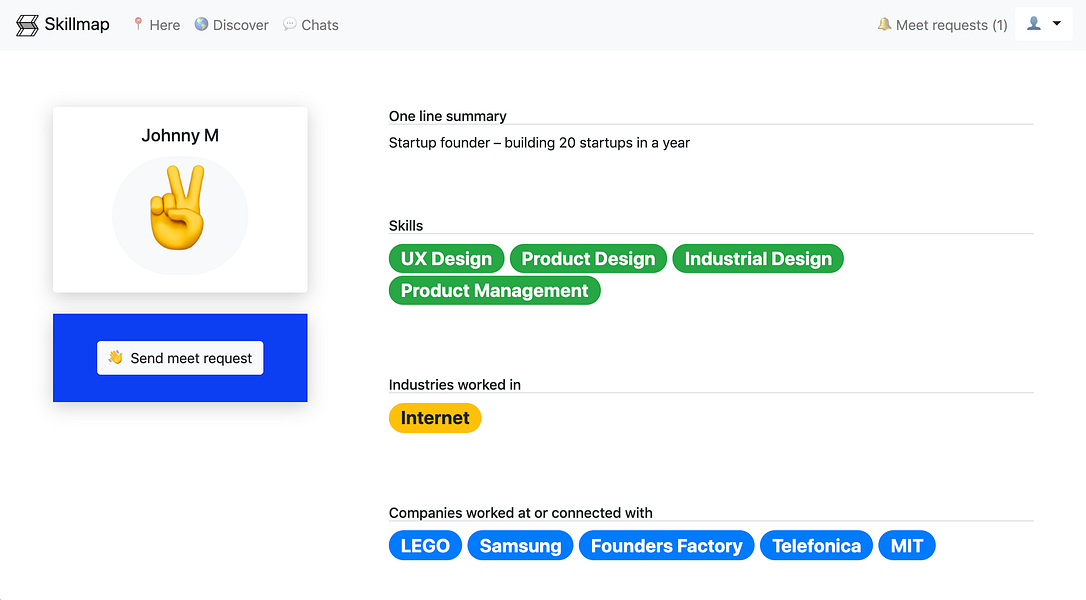Click the yellow Internet industry tag
Viewport: 1086px width, 600px height.
point(435,418)
